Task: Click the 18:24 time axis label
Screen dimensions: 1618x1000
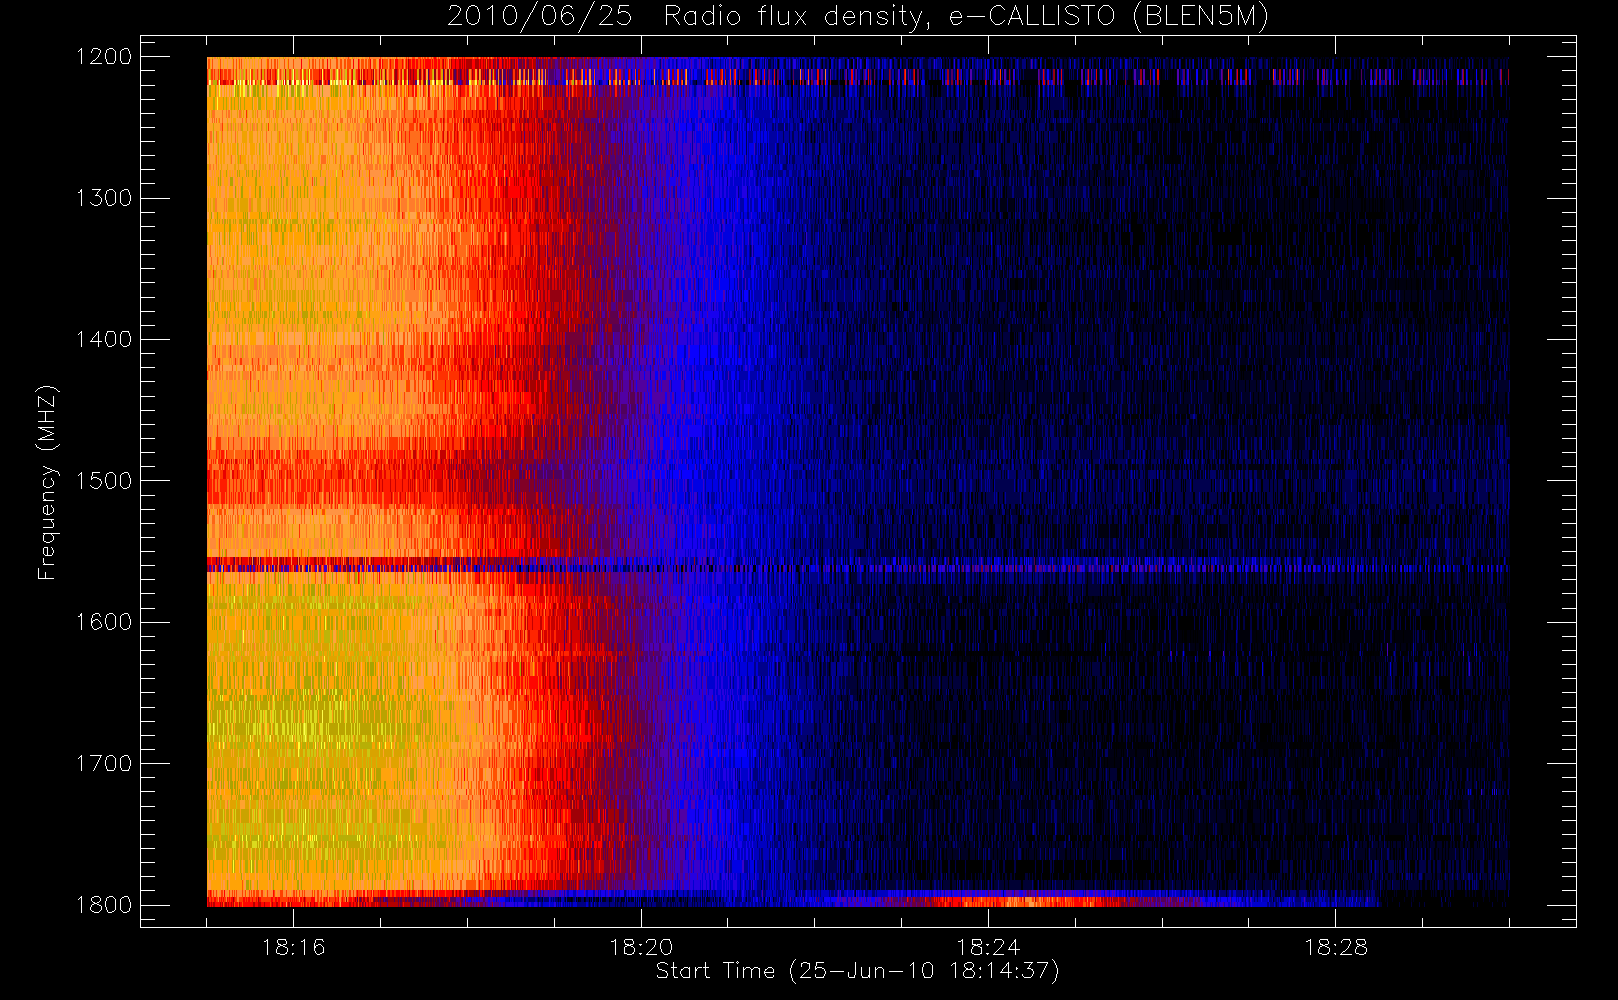Action: coord(988,947)
